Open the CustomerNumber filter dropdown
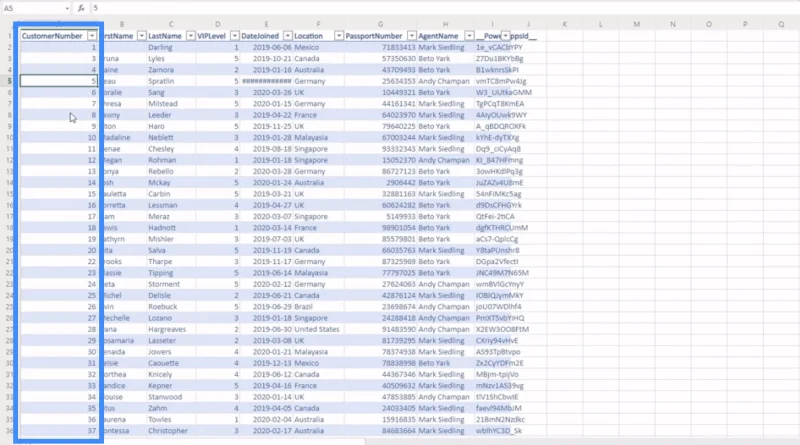The image size is (800, 445). (x=92, y=36)
